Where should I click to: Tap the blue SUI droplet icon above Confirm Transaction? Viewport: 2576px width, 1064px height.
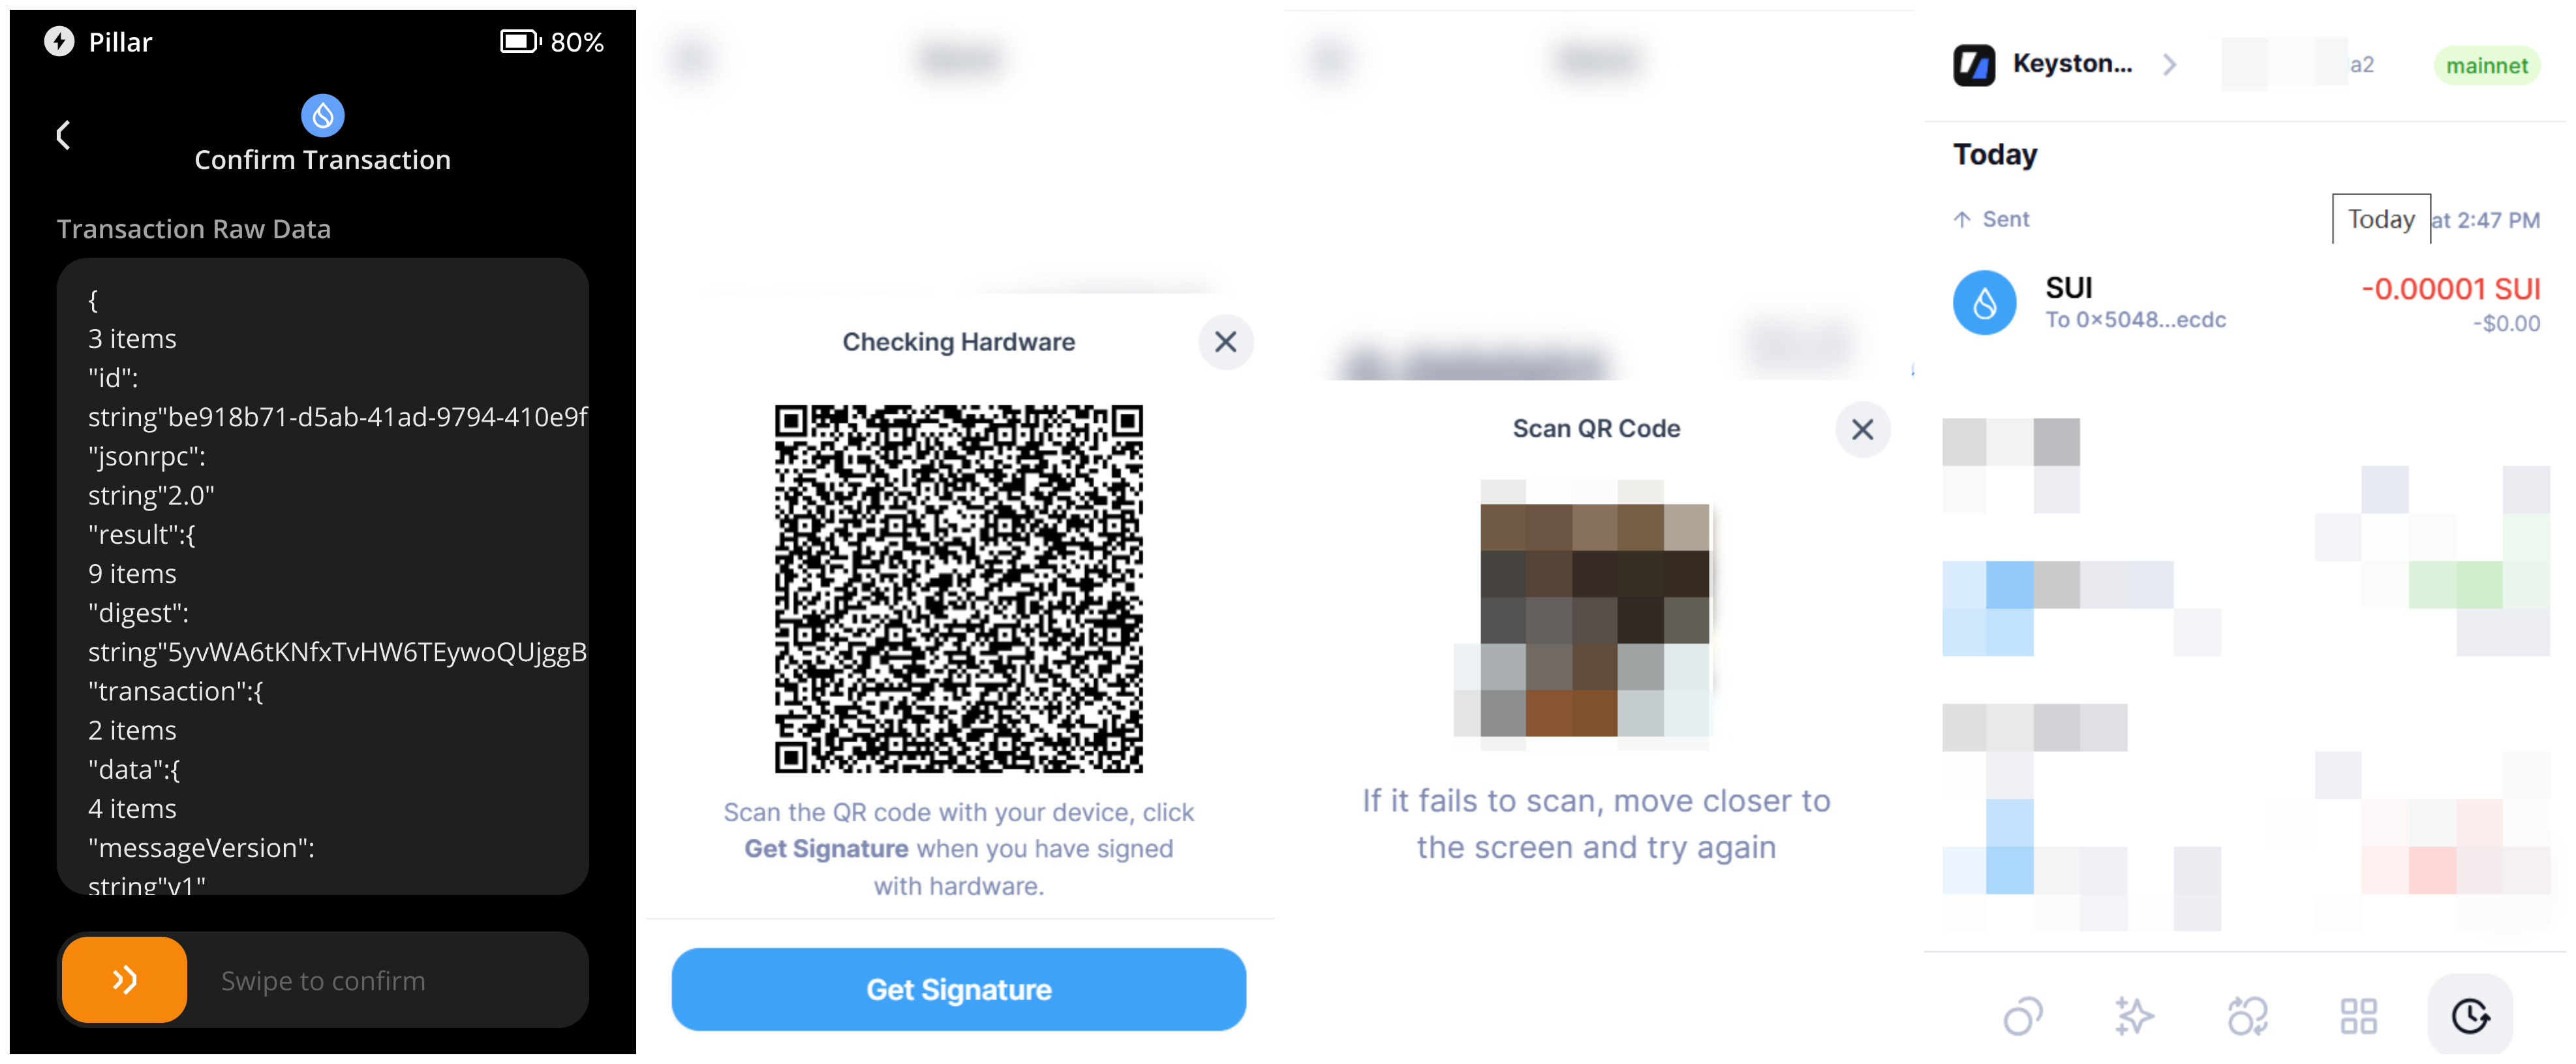322,116
